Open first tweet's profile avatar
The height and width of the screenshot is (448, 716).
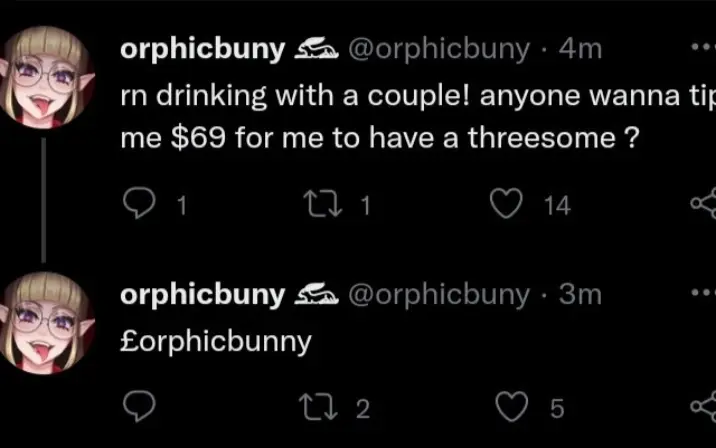[43, 76]
